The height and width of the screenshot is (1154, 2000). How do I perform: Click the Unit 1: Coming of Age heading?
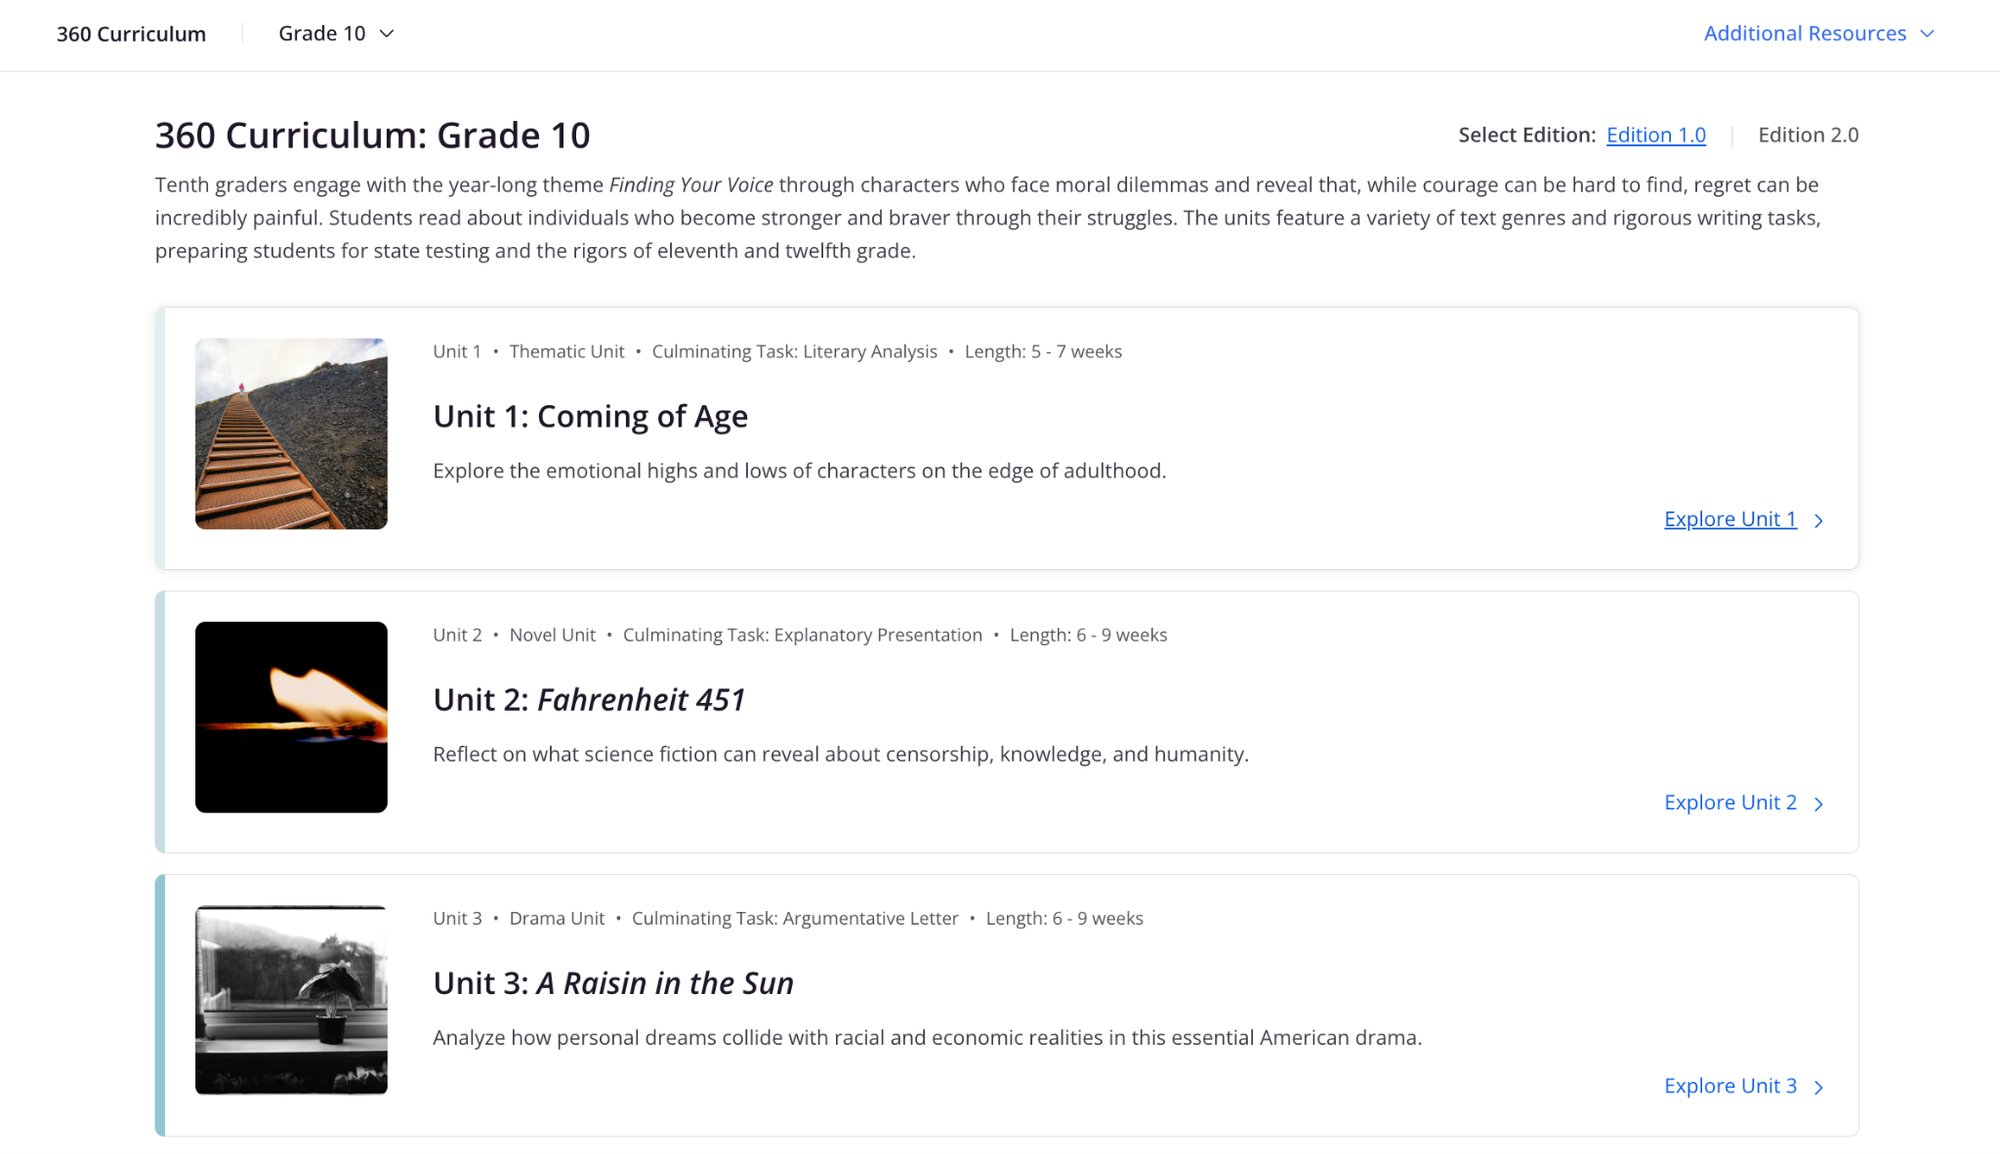click(x=590, y=416)
